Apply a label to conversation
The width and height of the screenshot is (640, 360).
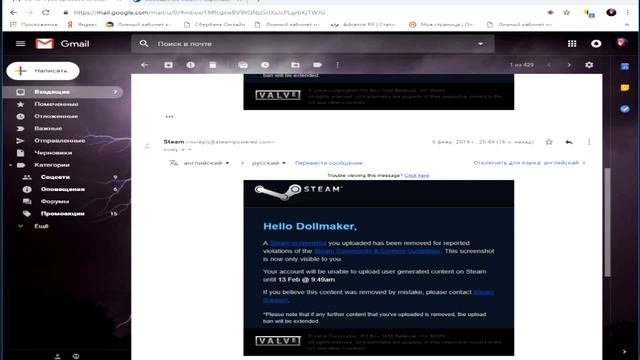(317, 65)
